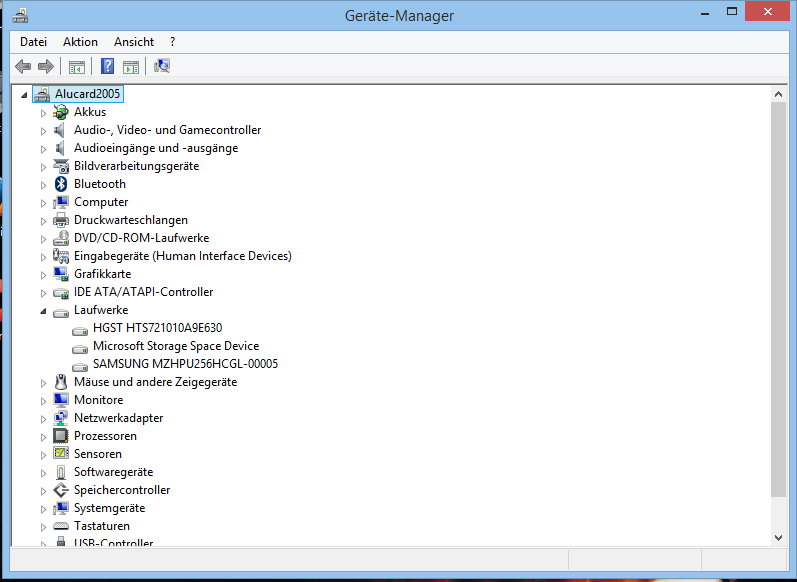This screenshot has height=582, width=797.
Task: Expand the Systemgeräte category
Action: (x=43, y=509)
